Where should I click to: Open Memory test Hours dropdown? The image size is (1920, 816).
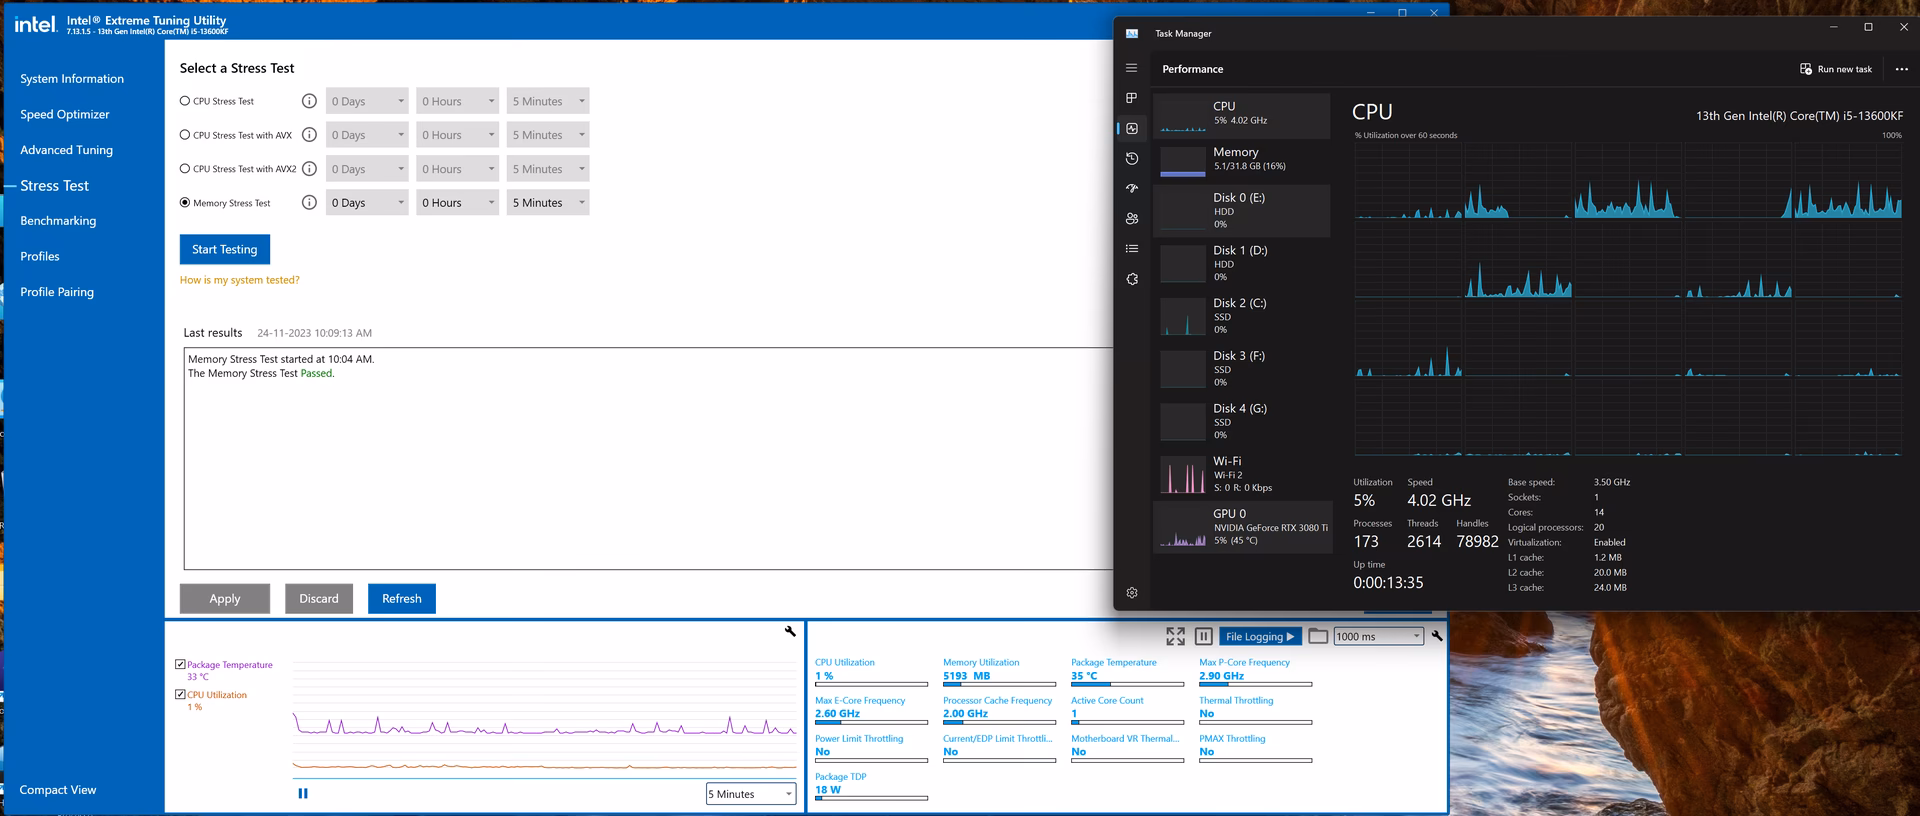click(457, 203)
